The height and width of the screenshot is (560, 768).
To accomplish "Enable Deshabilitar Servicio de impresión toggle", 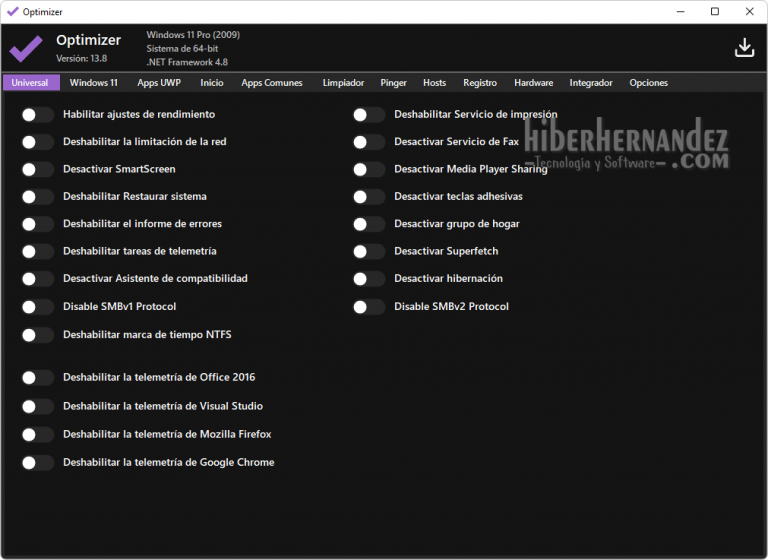I will click(x=369, y=115).
